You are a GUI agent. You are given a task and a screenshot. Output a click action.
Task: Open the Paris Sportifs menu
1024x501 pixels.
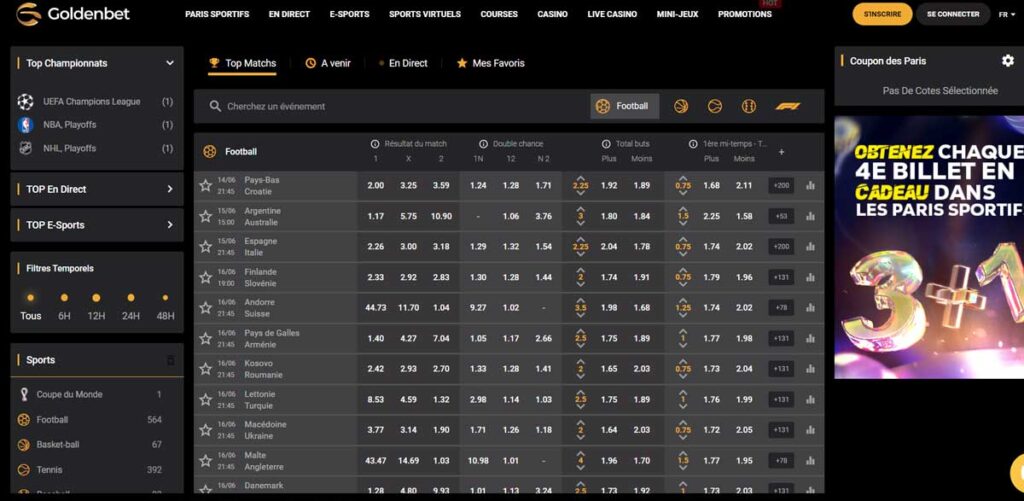[217, 14]
